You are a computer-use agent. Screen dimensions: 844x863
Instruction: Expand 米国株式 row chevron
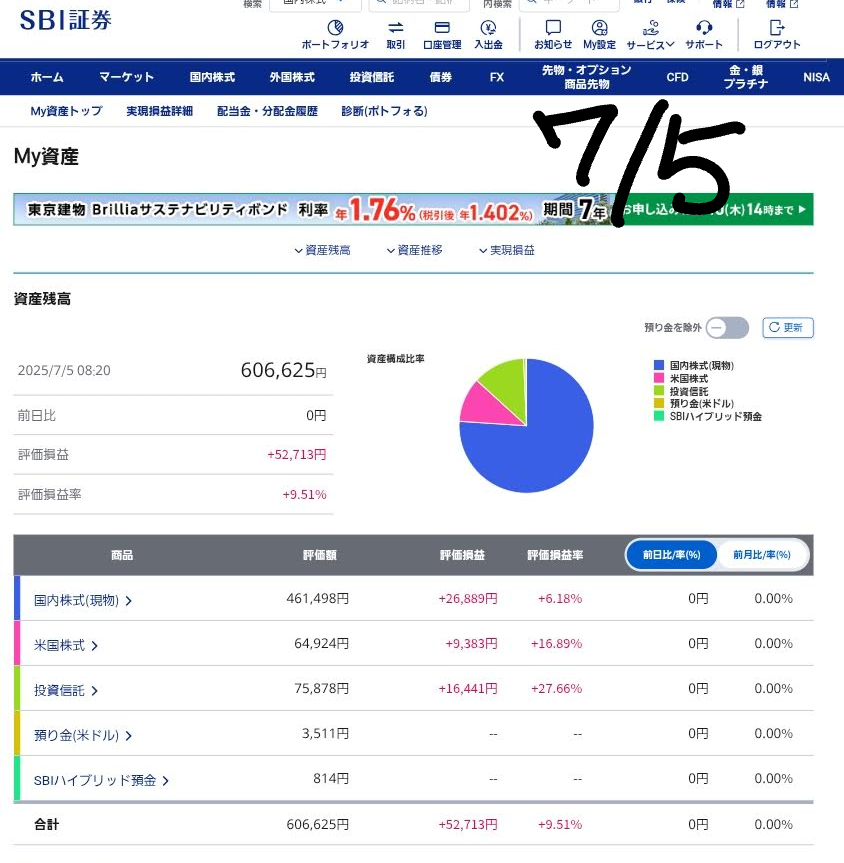[x=94, y=646]
